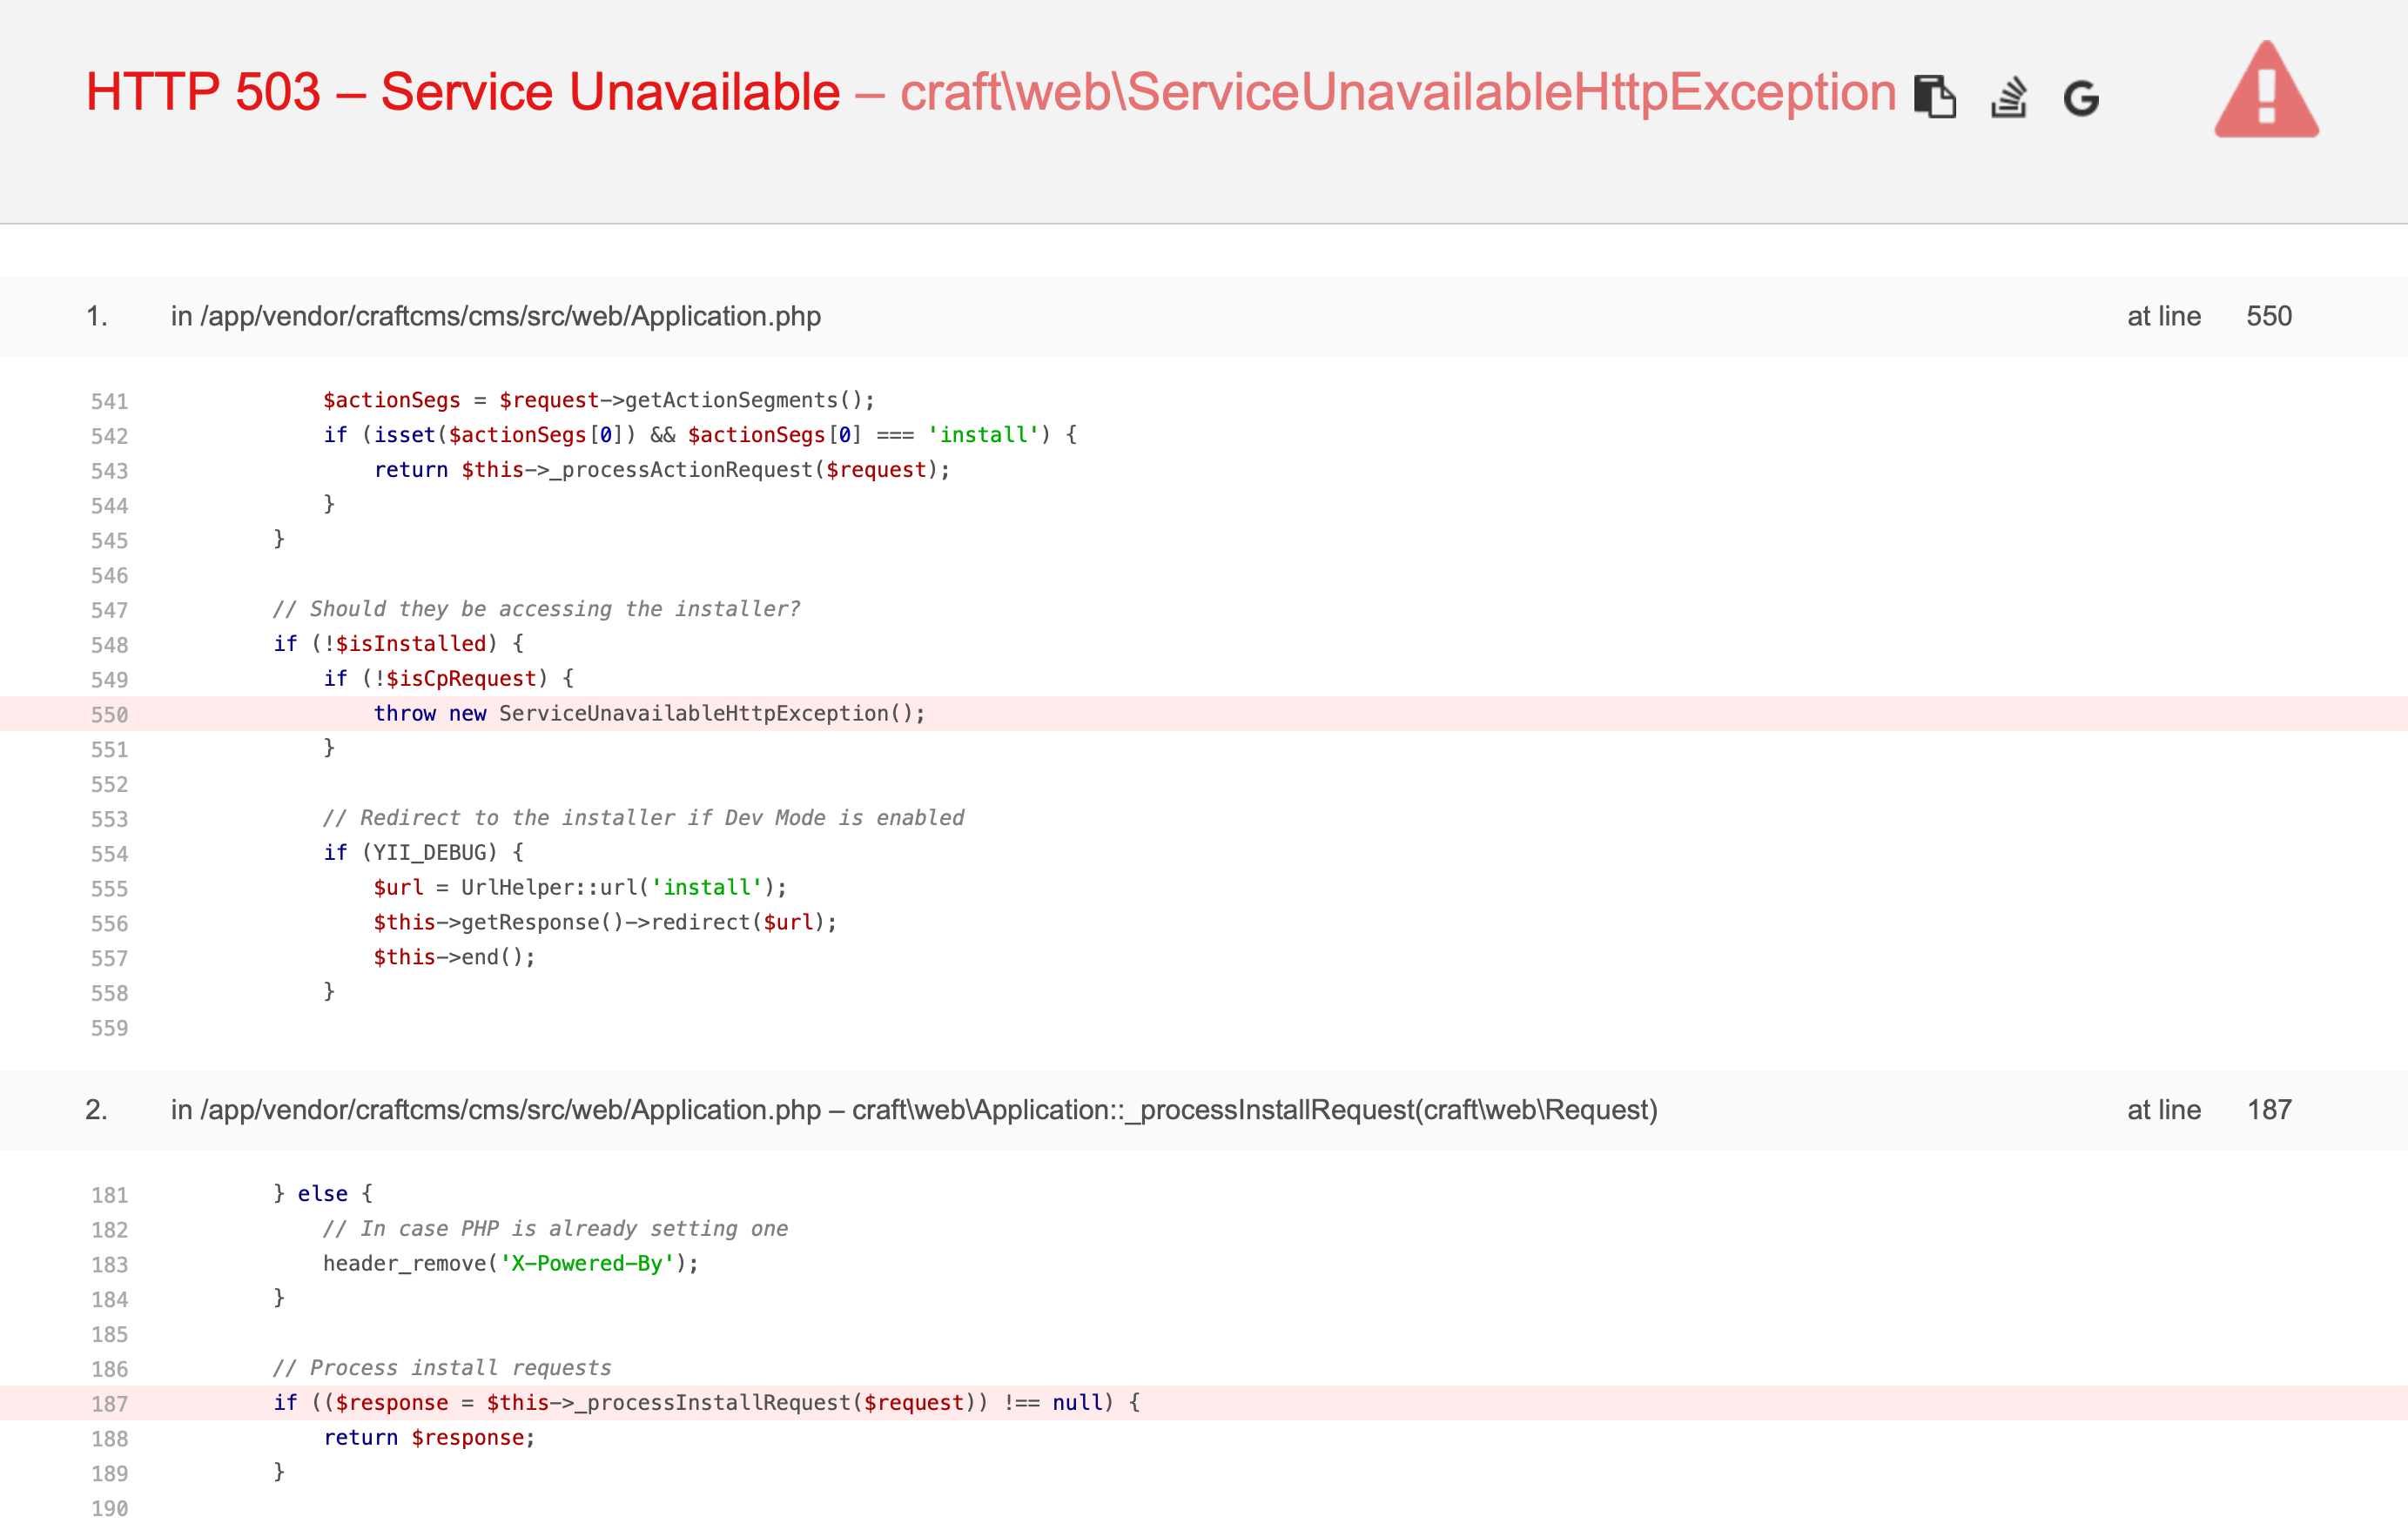Viewport: 2408px width, 1530px height.
Task: Click line number 541
Action: pos(109,401)
